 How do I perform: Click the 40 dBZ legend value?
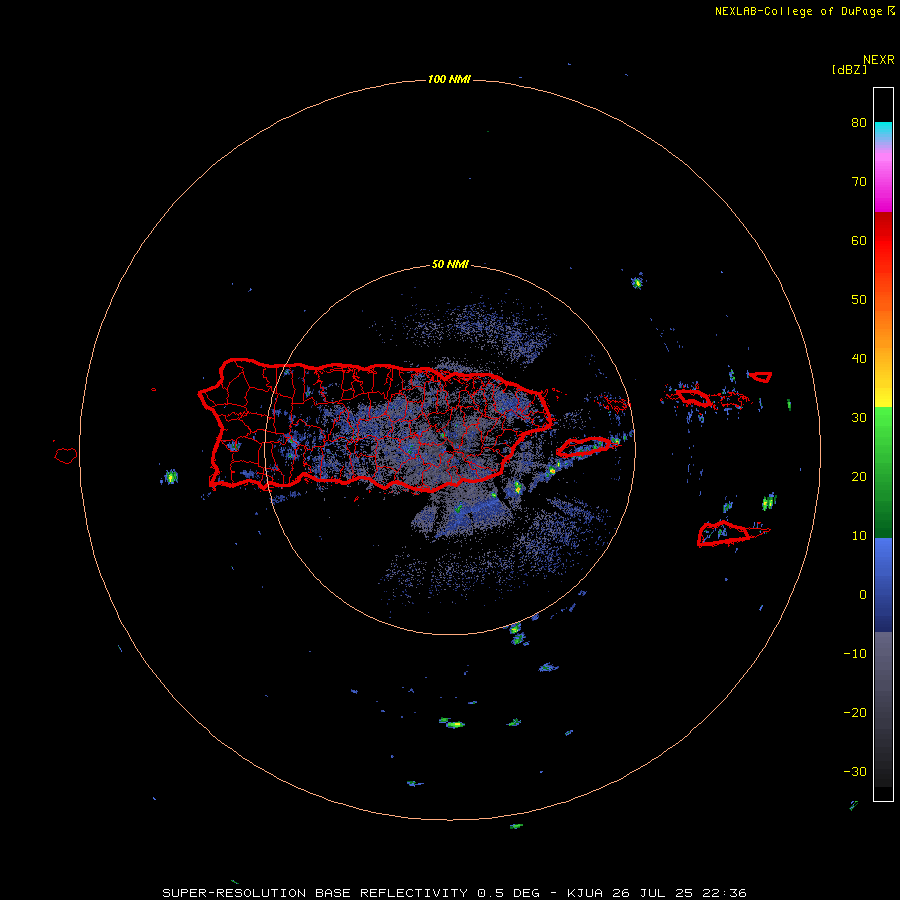(x=859, y=359)
